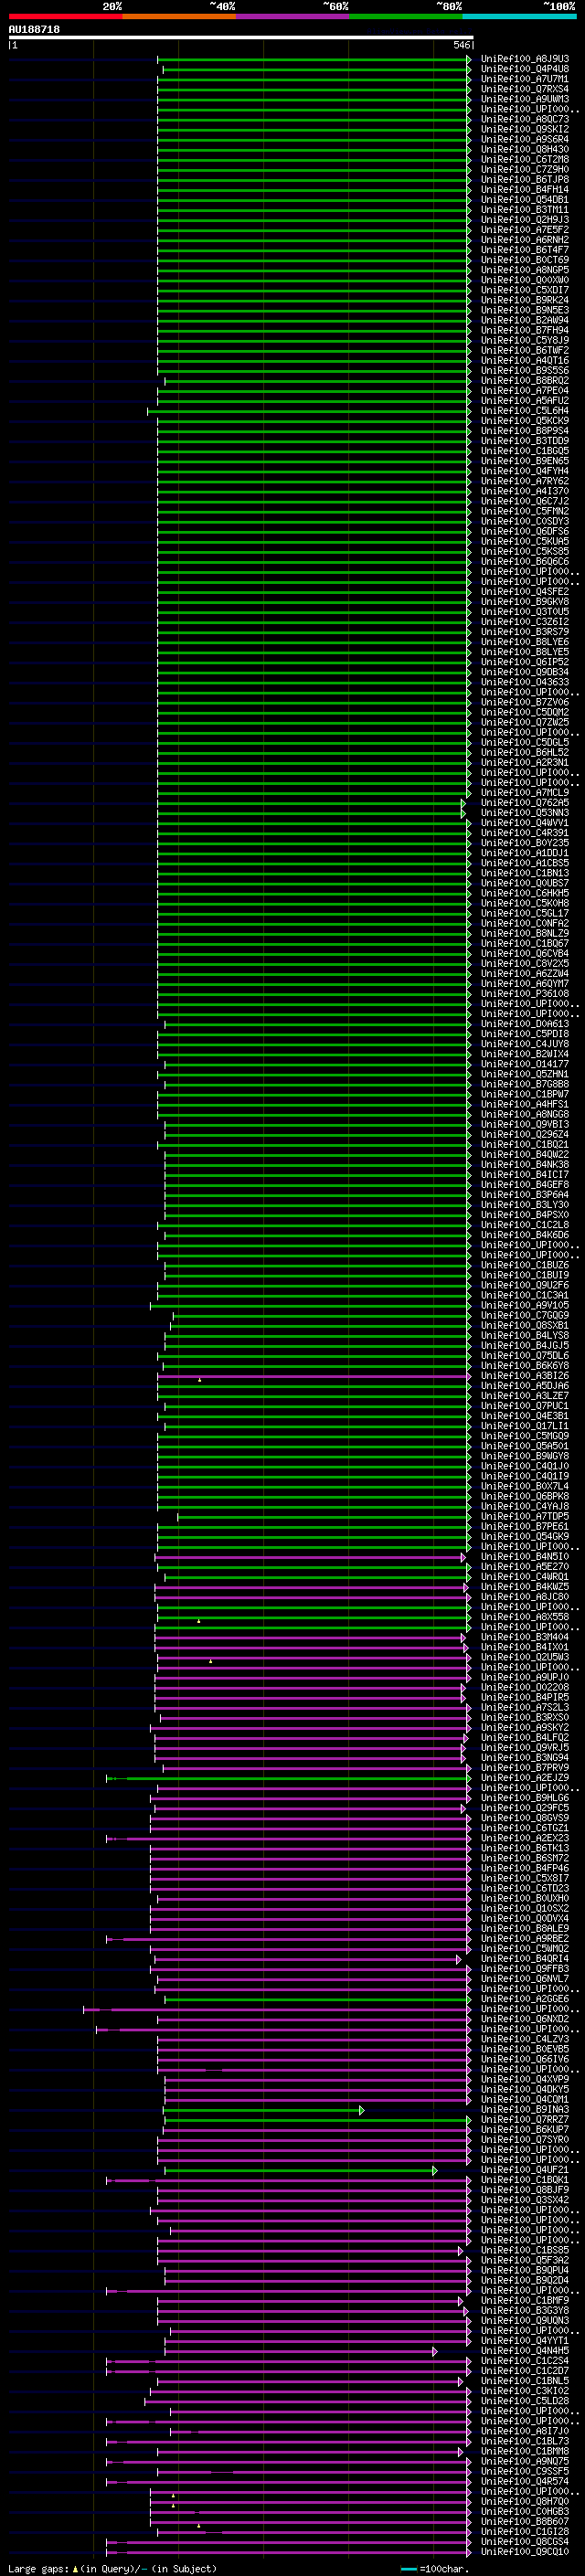Select label UniRef100_C4Q1J0
The image size is (585, 2576).
[x=525, y=1466]
